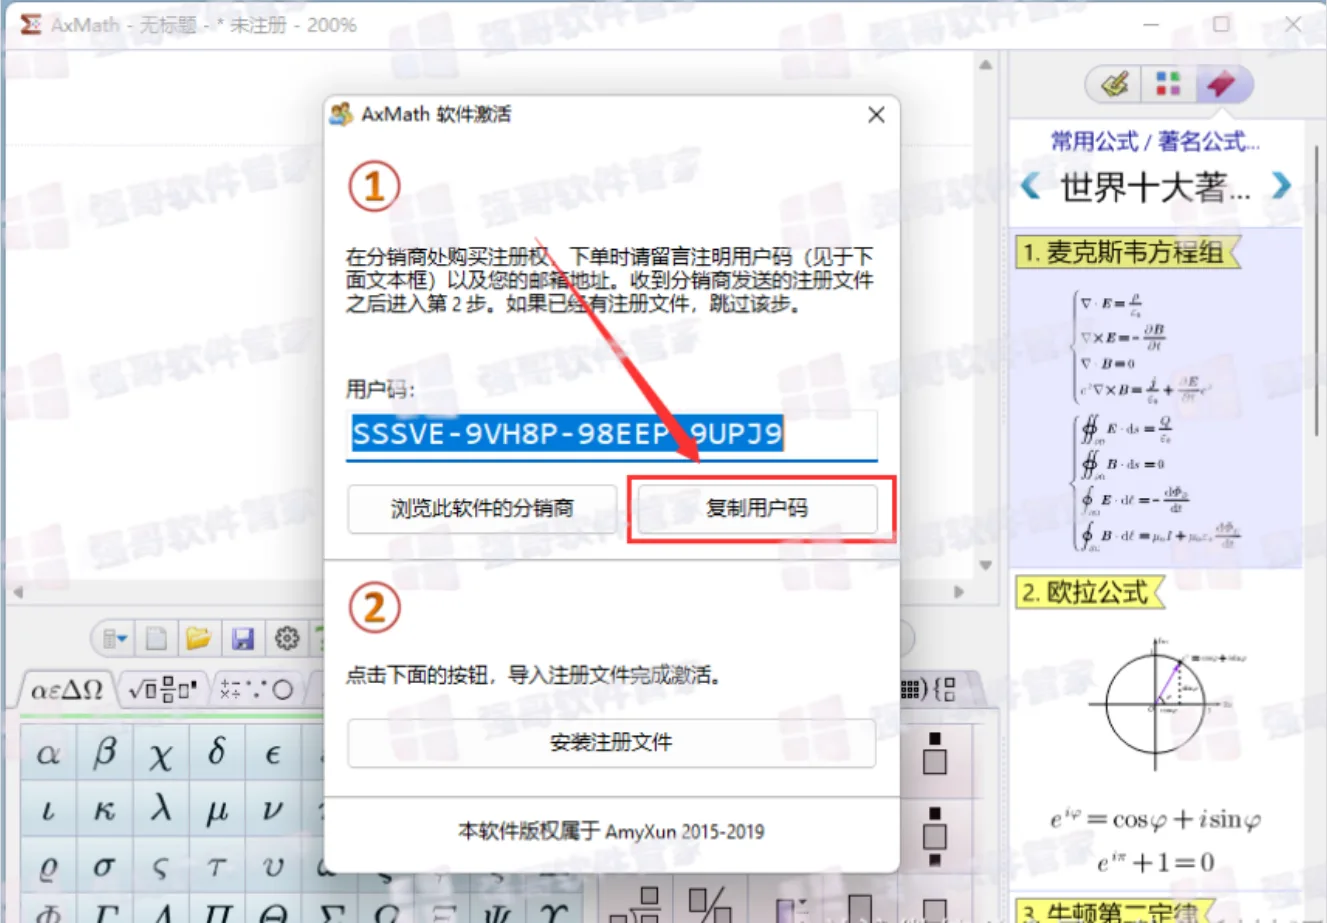Screen dimensions: 1327x923
Task: Click 浏览此软件的分销商 button
Action: (482, 508)
